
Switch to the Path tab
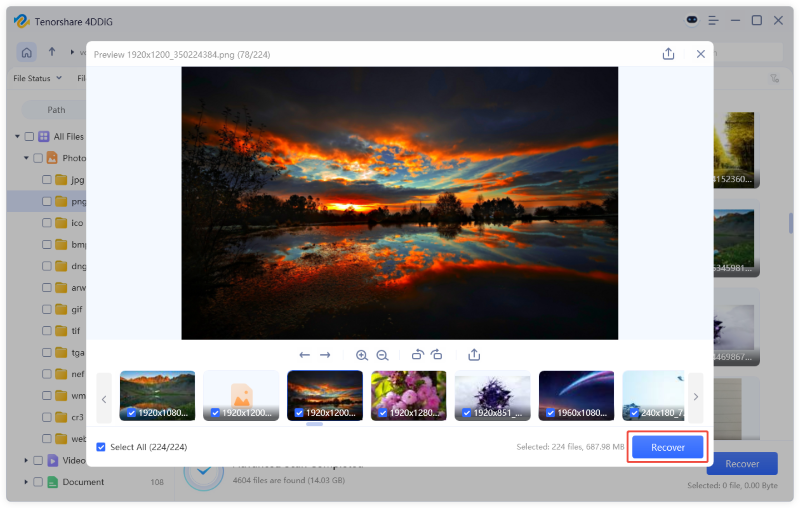point(56,110)
